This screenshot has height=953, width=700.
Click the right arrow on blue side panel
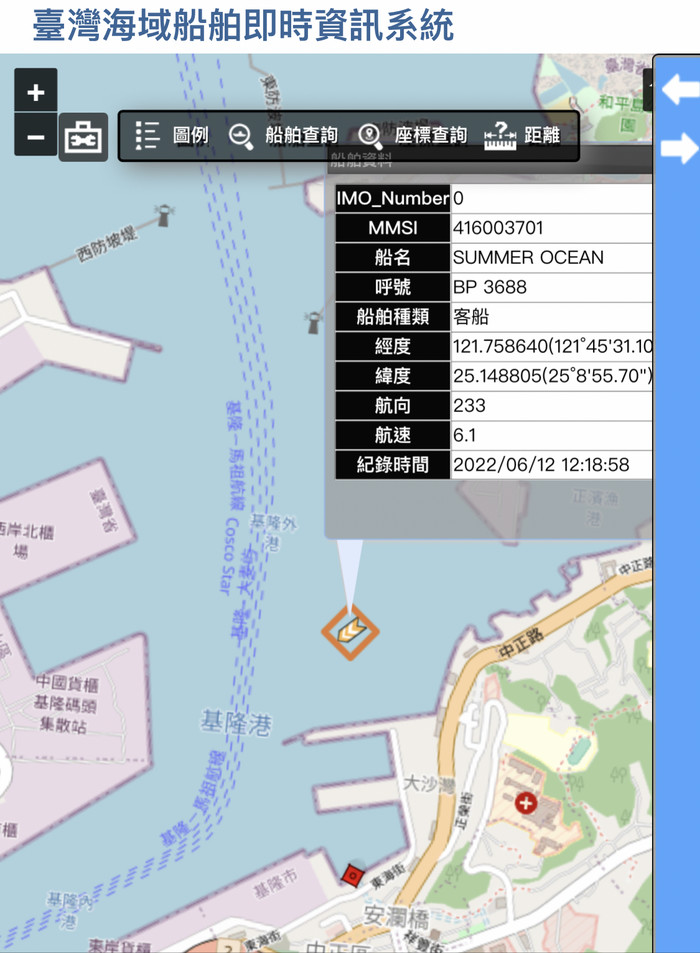click(680, 148)
